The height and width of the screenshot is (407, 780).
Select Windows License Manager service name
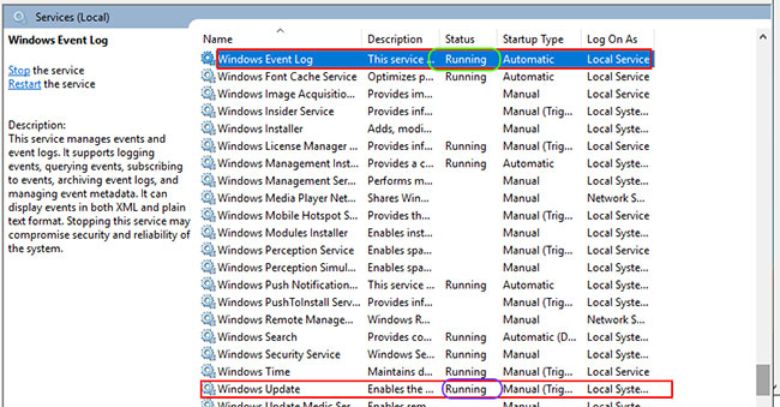coord(288,146)
